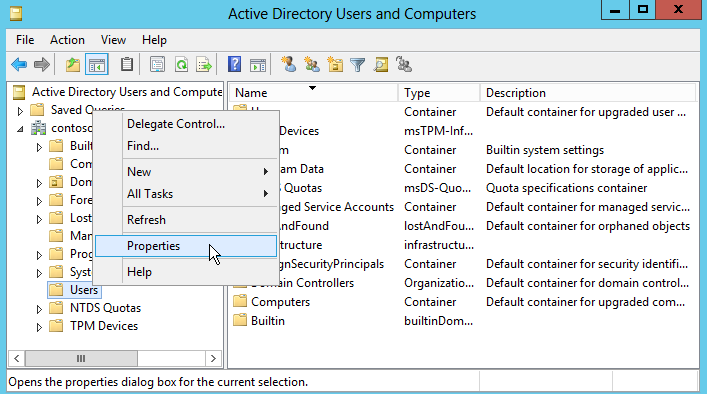707x394 pixels.
Task: Choose Delegate Control from context menu
Action: 186,124
